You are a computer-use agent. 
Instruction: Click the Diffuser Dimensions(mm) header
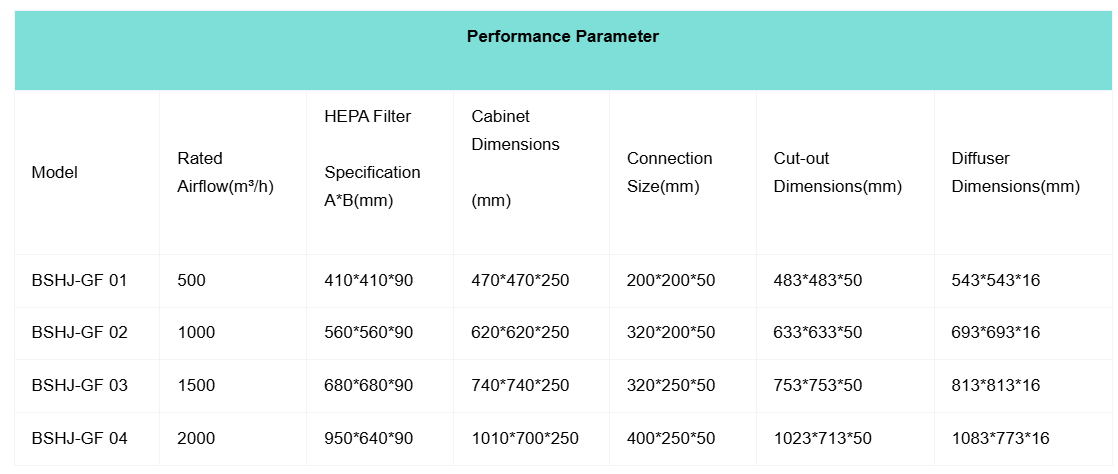1015,172
